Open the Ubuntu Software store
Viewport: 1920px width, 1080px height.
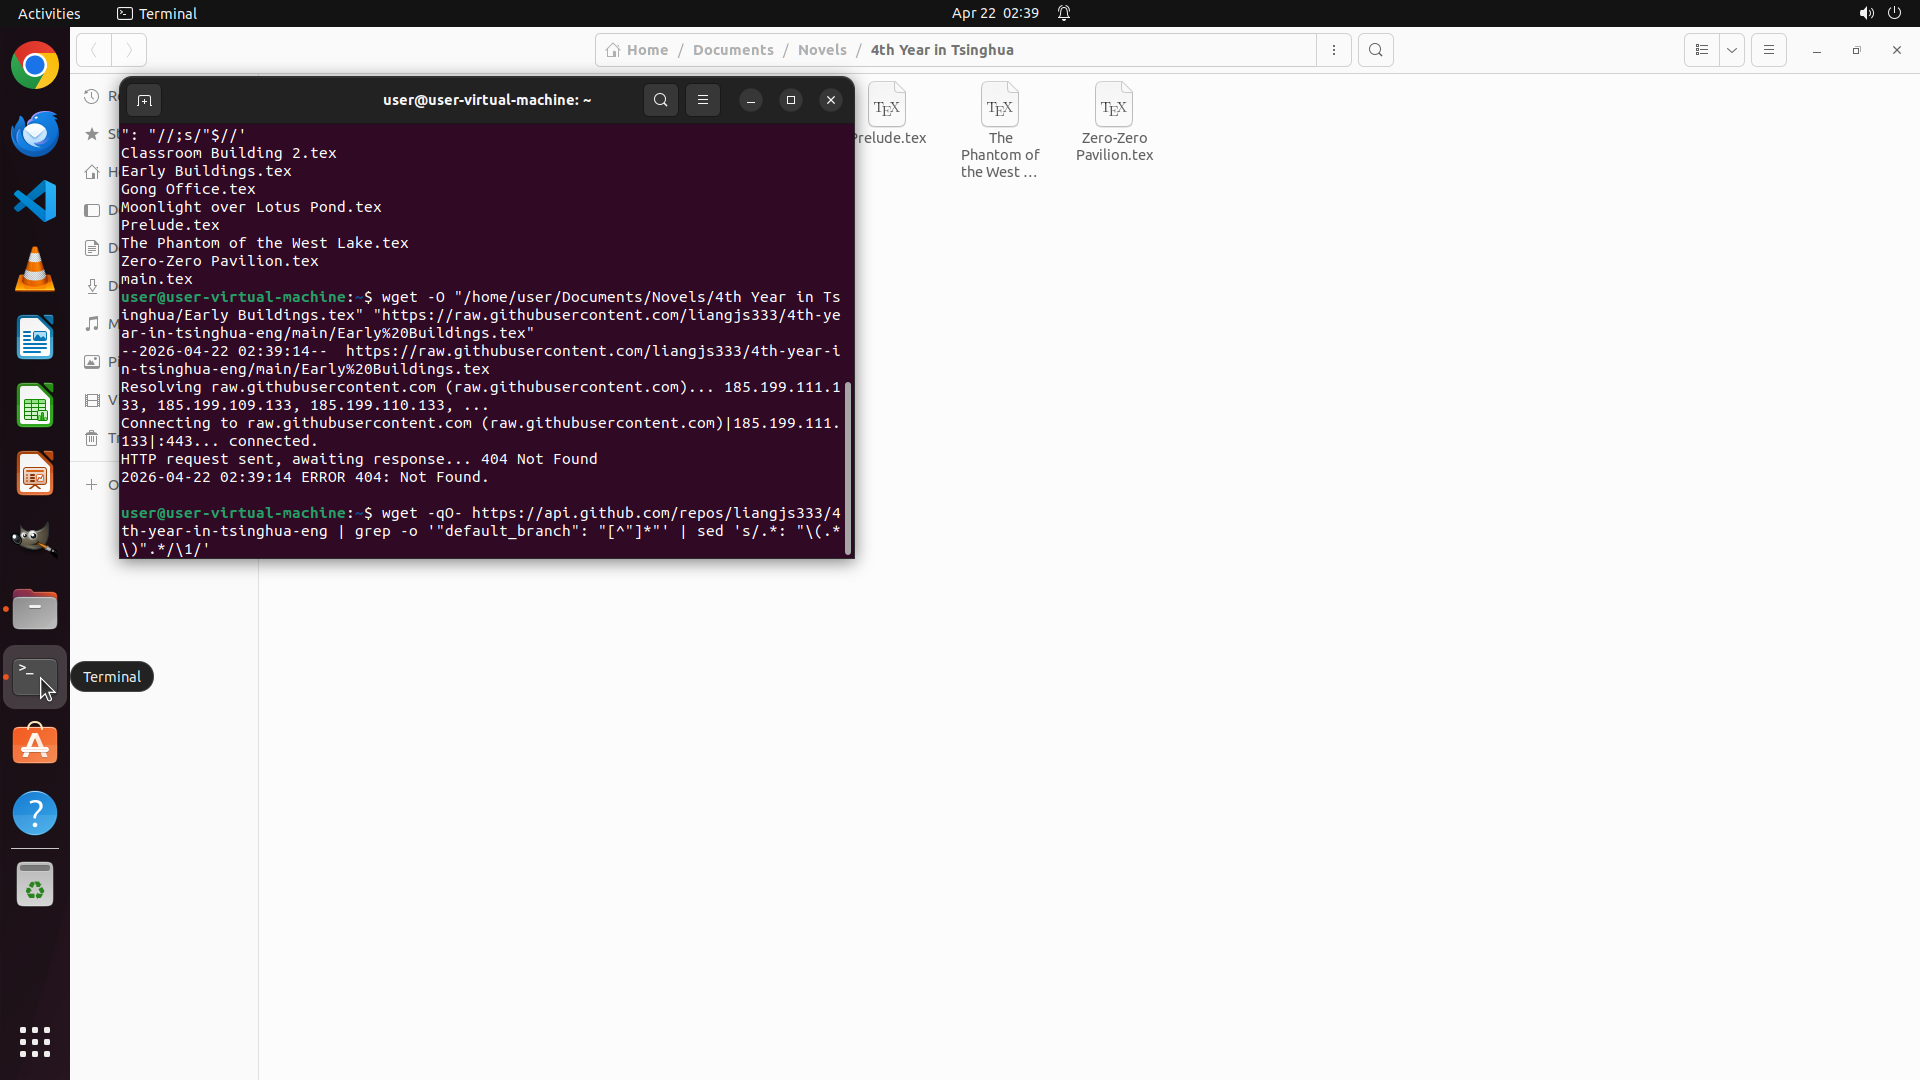35,745
